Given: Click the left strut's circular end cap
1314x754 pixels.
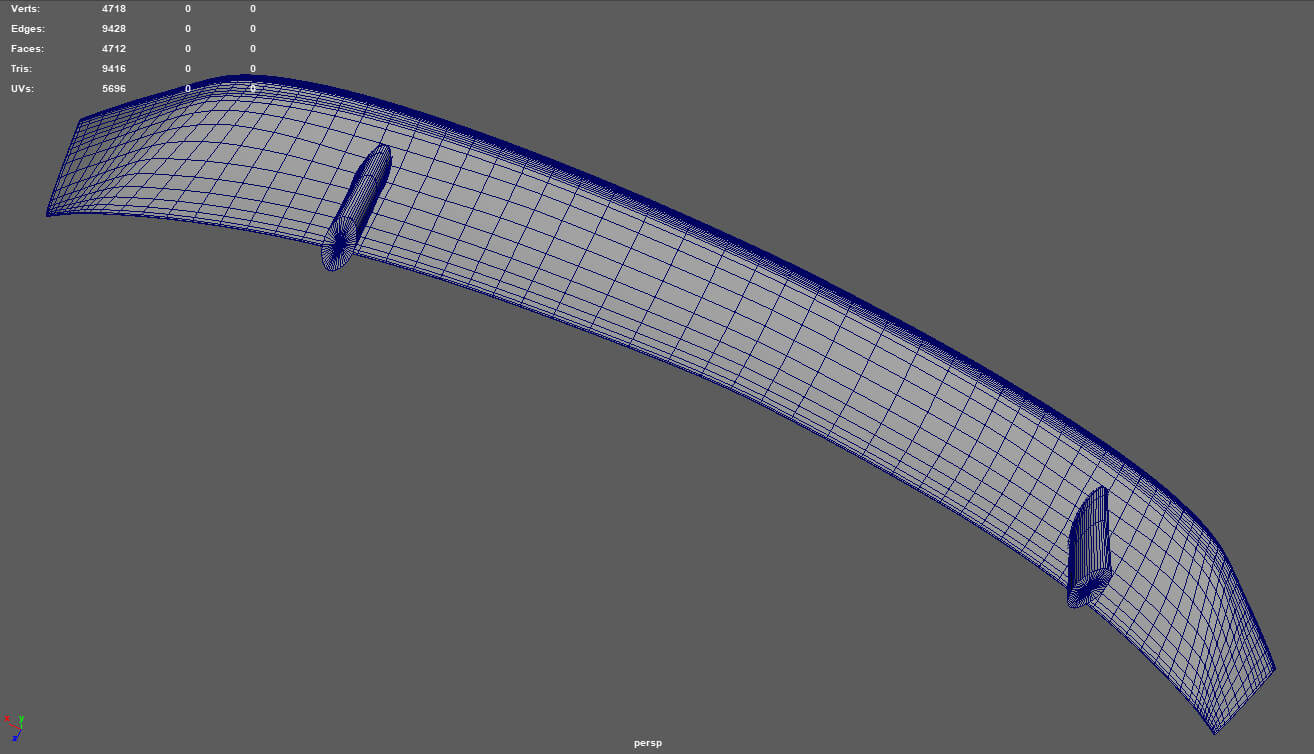Looking at the screenshot, I should click(338, 243).
